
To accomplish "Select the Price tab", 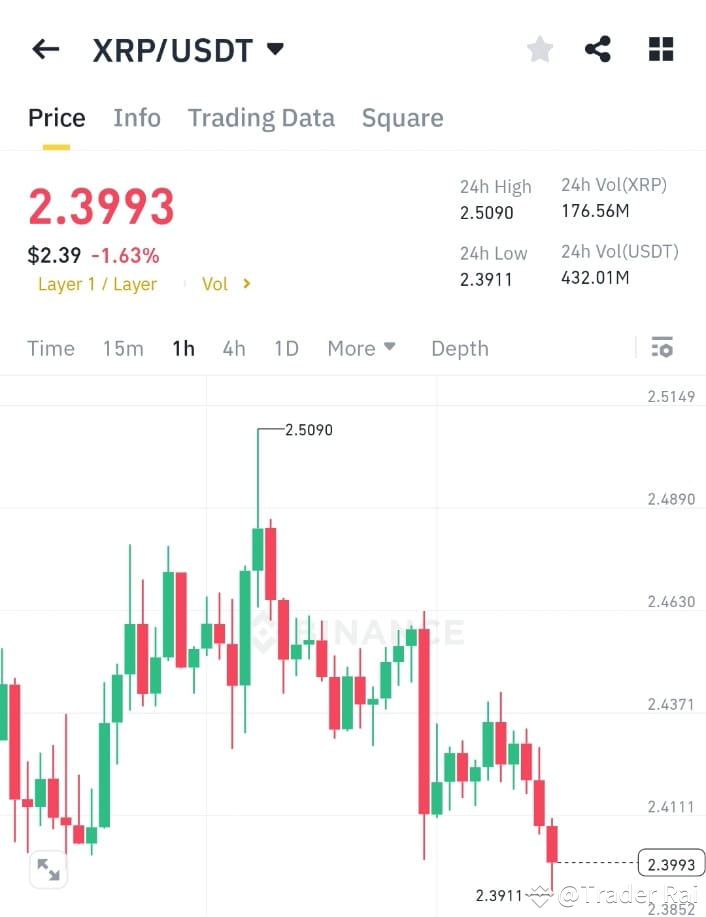I will pos(56,117).
